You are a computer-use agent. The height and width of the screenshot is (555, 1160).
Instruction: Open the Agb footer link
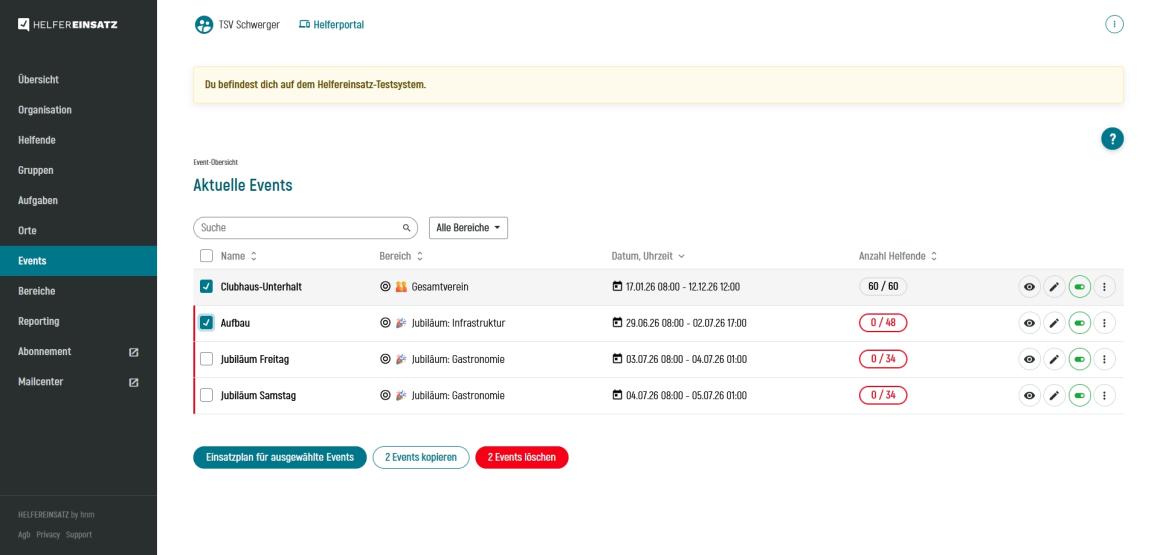pyautogui.click(x=24, y=534)
